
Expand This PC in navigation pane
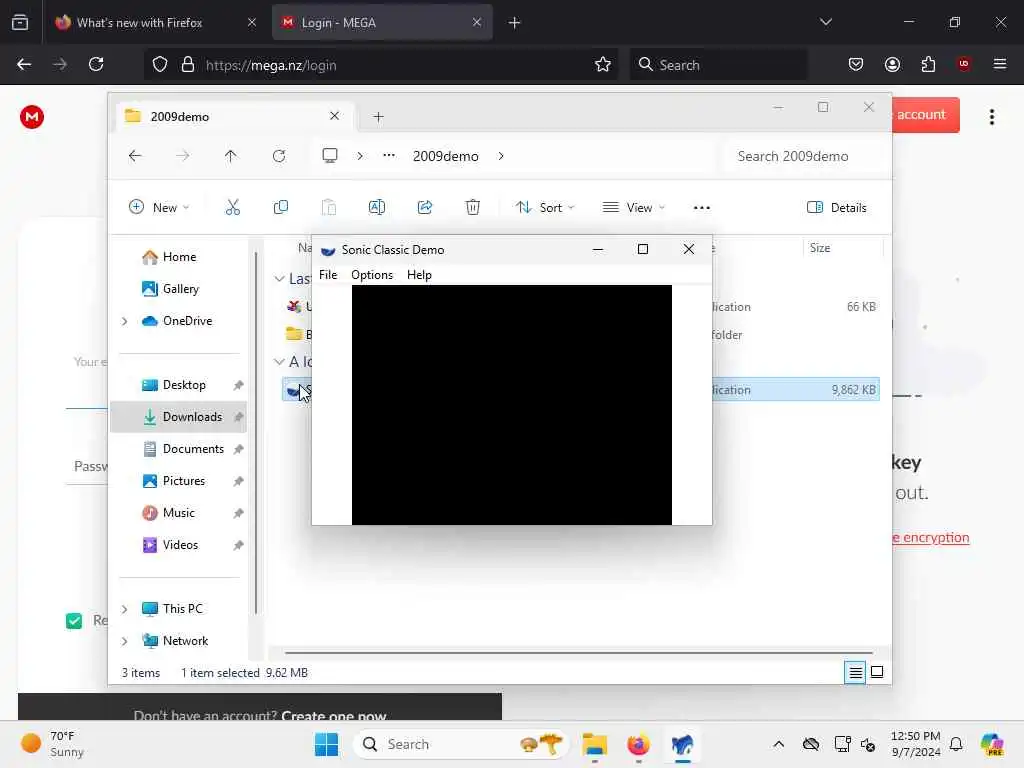click(x=125, y=609)
